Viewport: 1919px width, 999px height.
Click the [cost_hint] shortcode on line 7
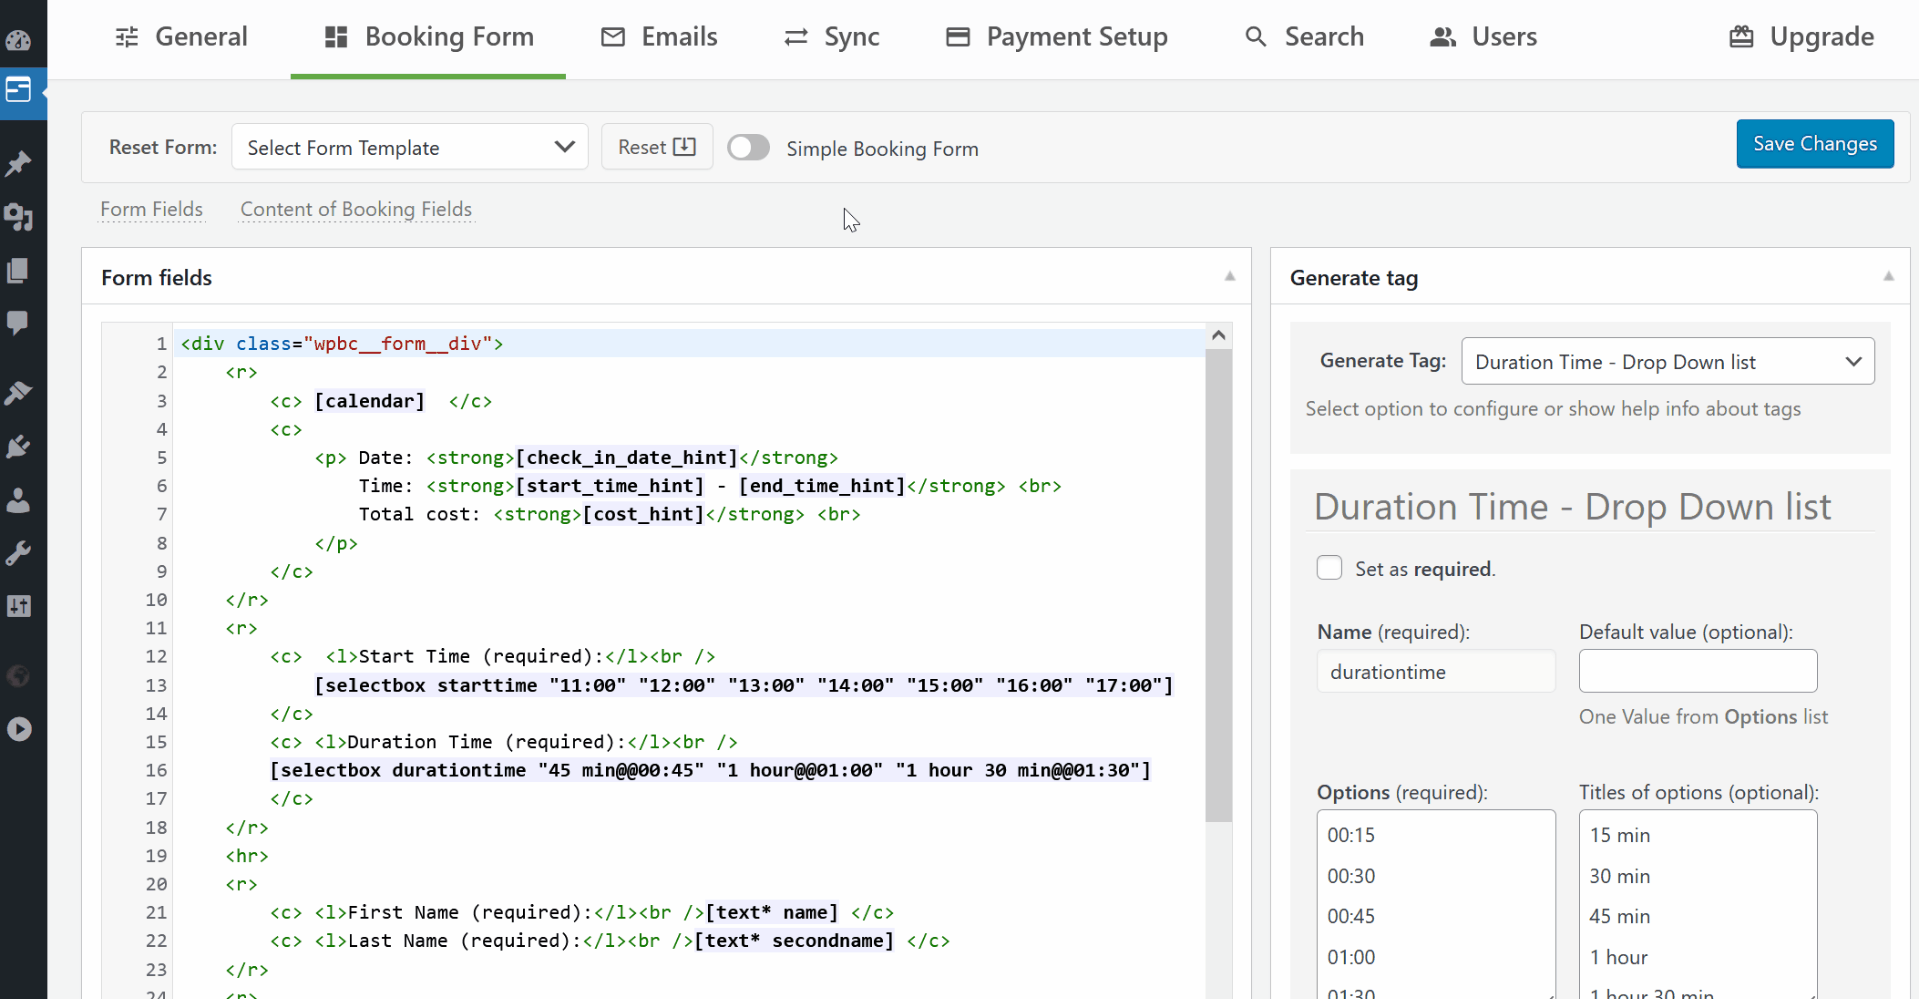pyautogui.click(x=643, y=514)
